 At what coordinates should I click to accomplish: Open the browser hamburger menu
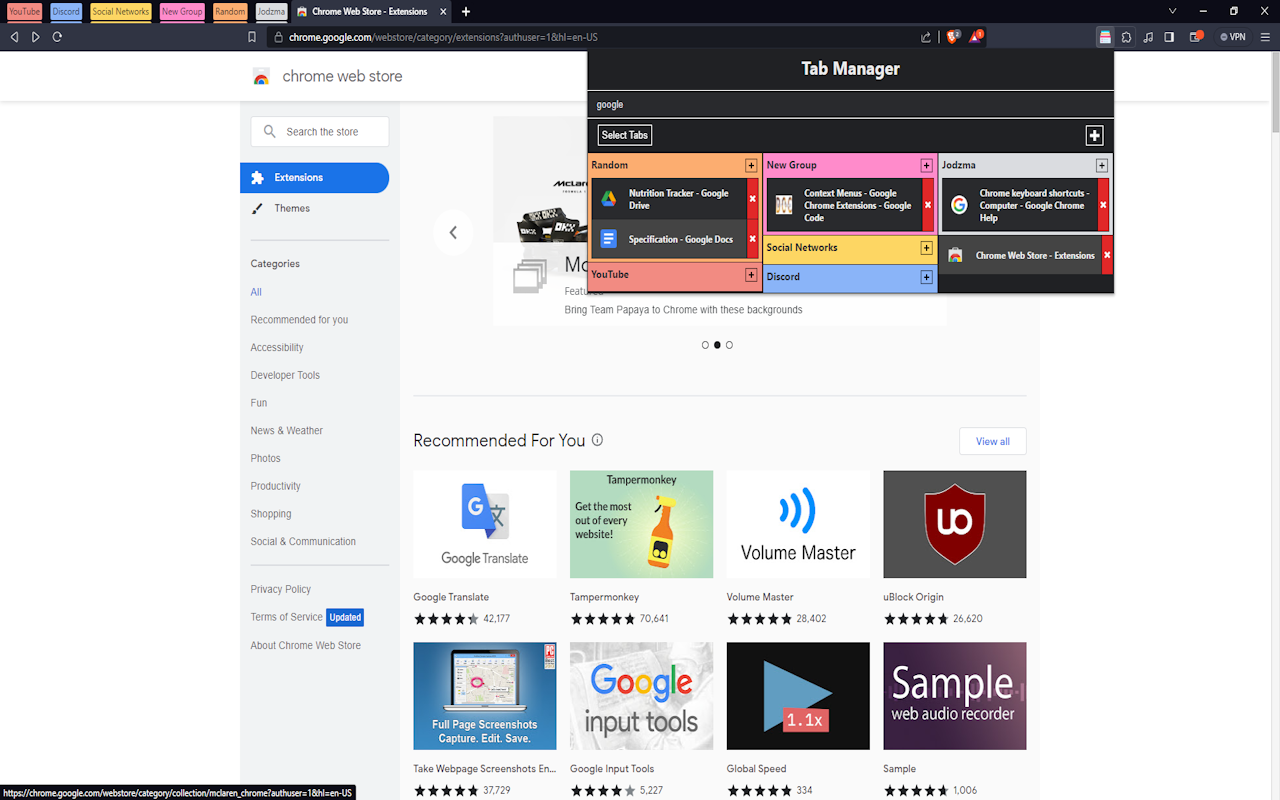click(x=1266, y=36)
